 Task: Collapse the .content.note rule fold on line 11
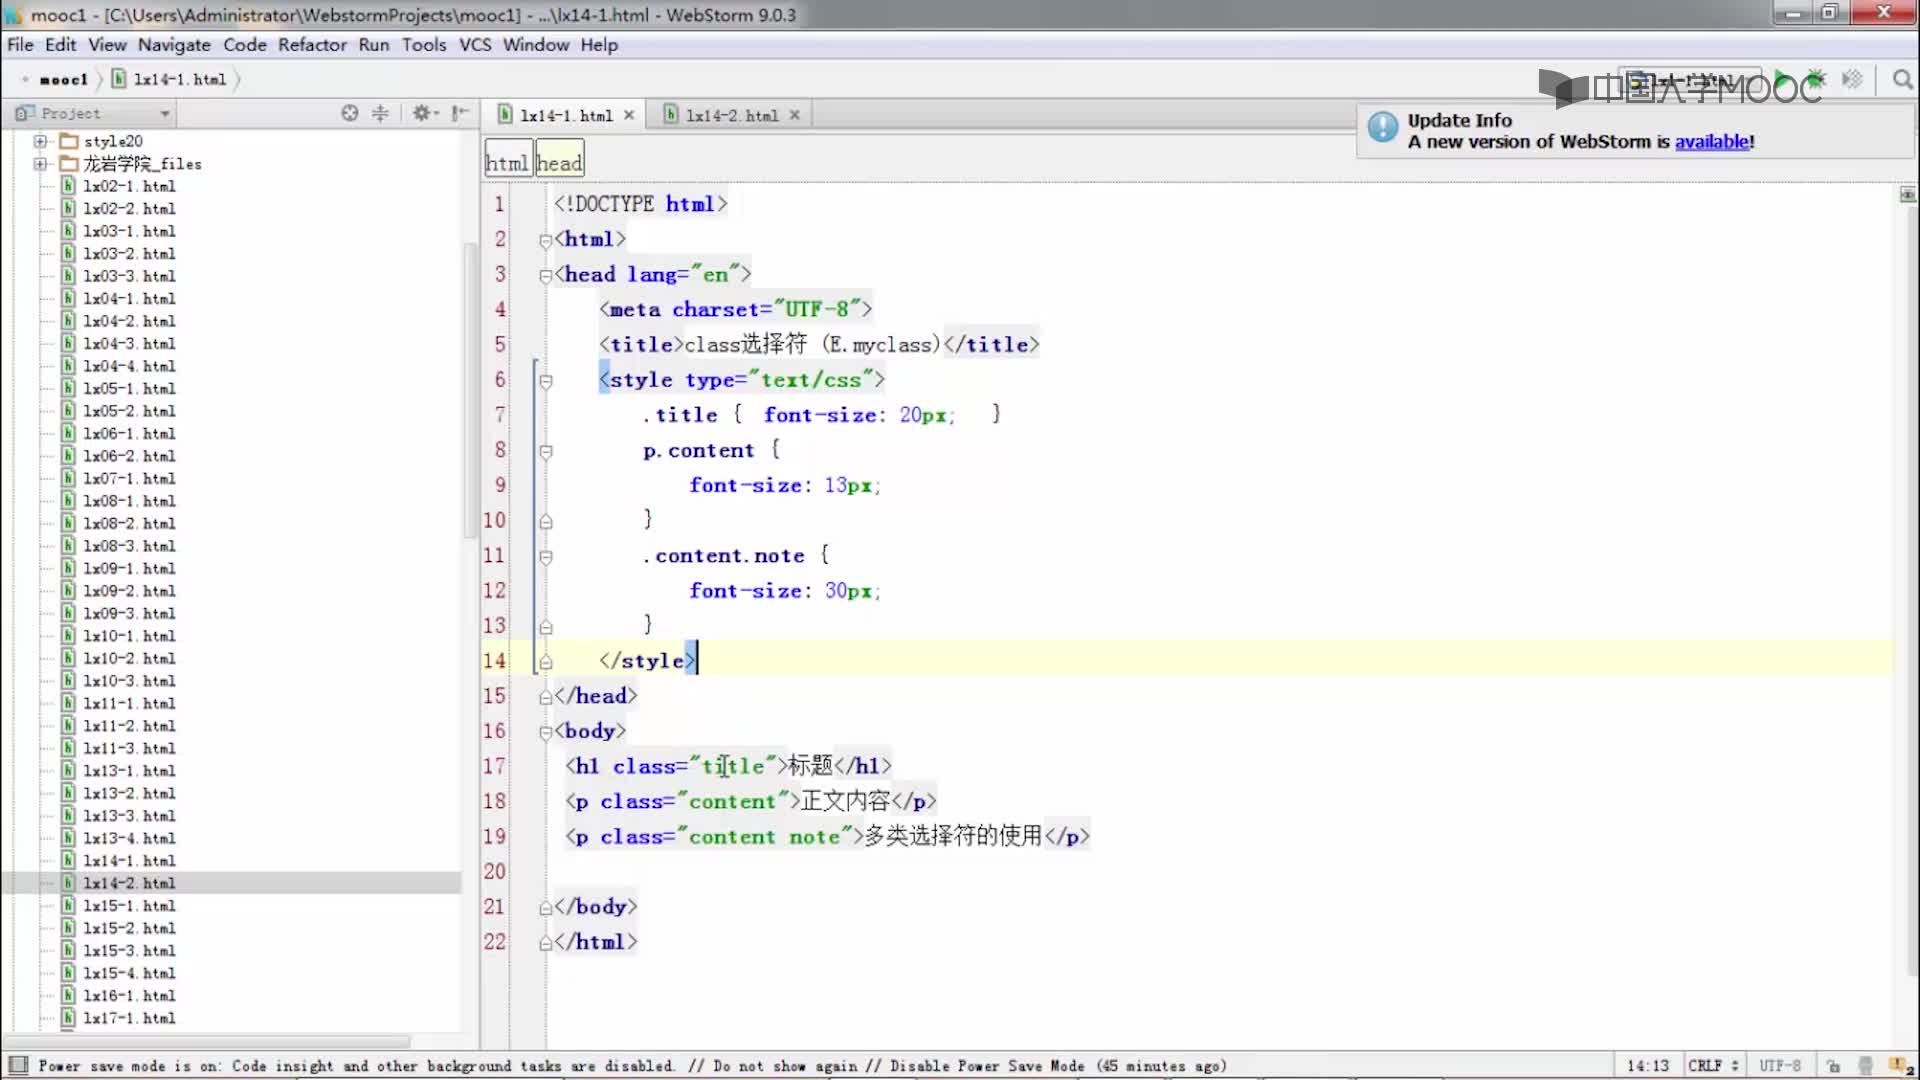coord(546,557)
